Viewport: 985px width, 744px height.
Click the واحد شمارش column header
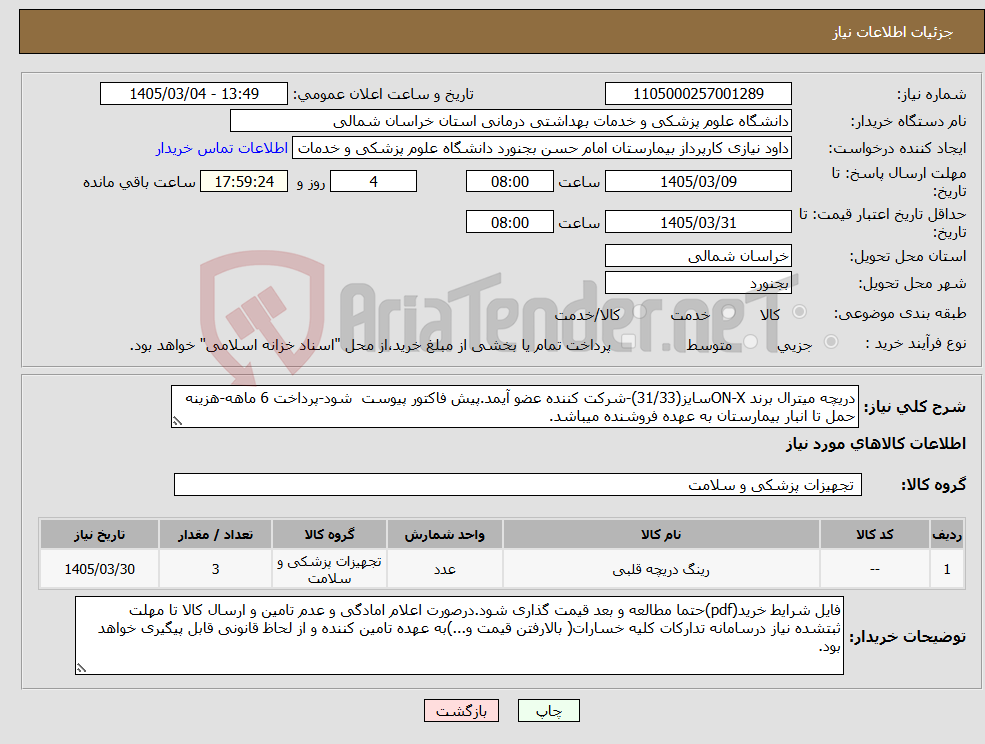(x=445, y=535)
